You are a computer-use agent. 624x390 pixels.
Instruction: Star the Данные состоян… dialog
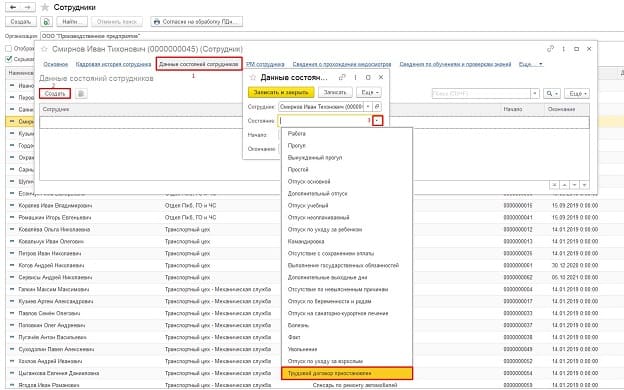pos(252,77)
